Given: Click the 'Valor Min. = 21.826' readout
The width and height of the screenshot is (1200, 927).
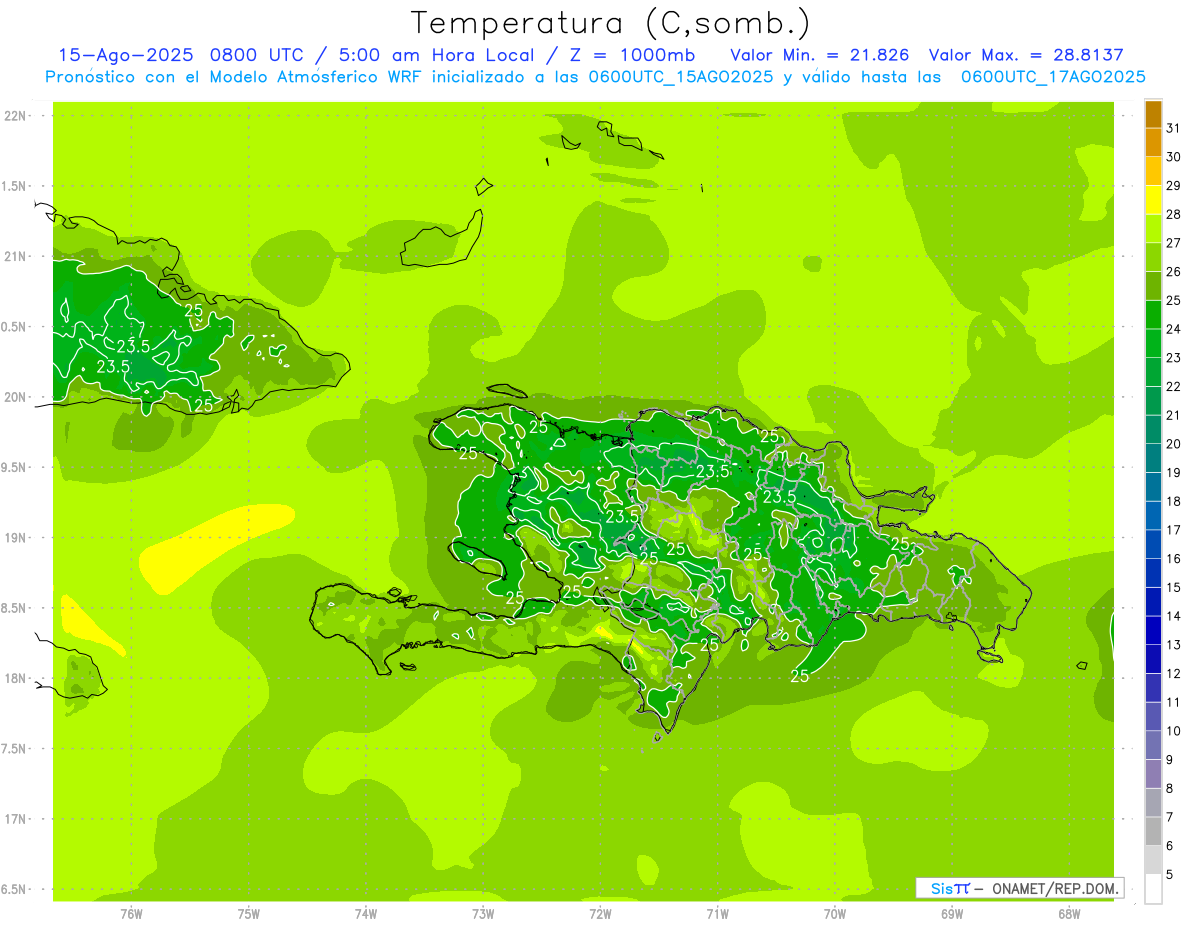Looking at the screenshot, I should (x=820, y=56).
